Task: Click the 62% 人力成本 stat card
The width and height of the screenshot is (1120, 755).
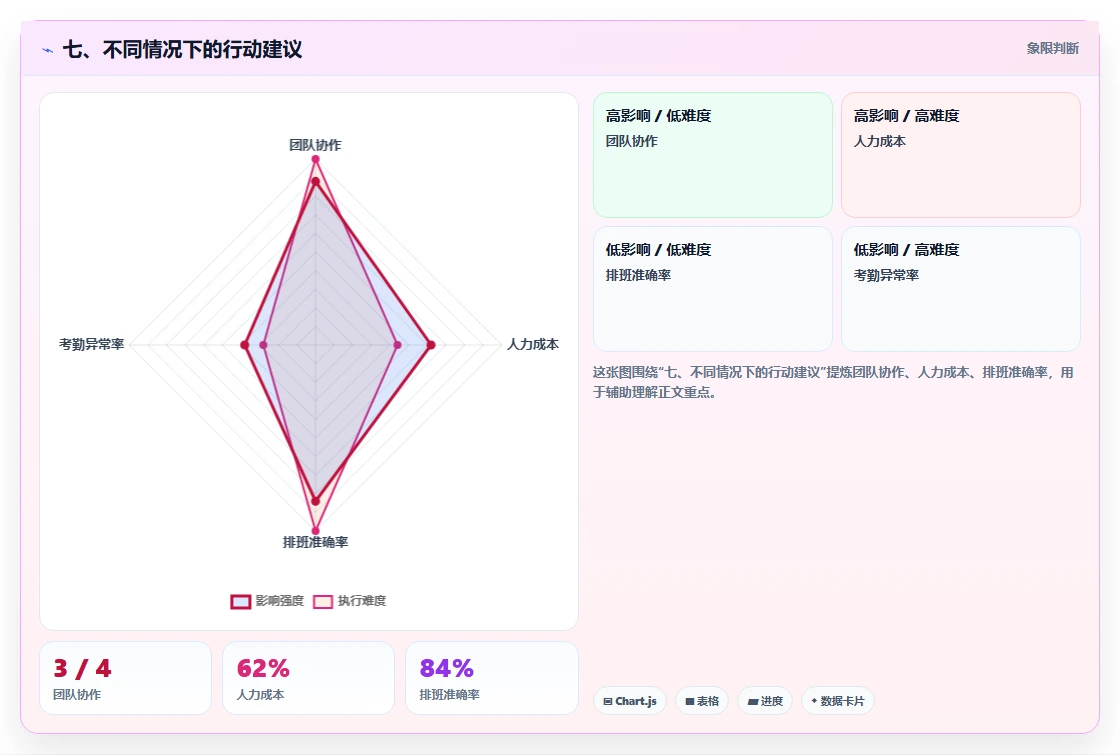Action: [309, 678]
